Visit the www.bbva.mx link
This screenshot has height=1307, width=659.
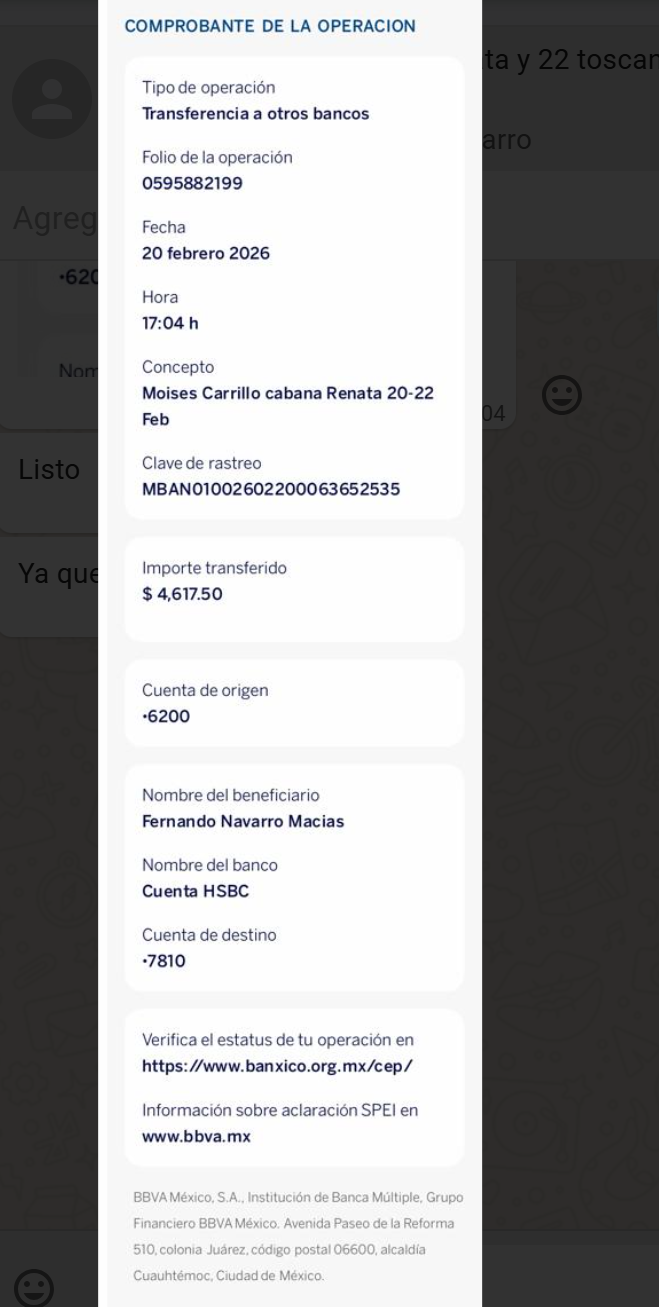(x=196, y=1136)
